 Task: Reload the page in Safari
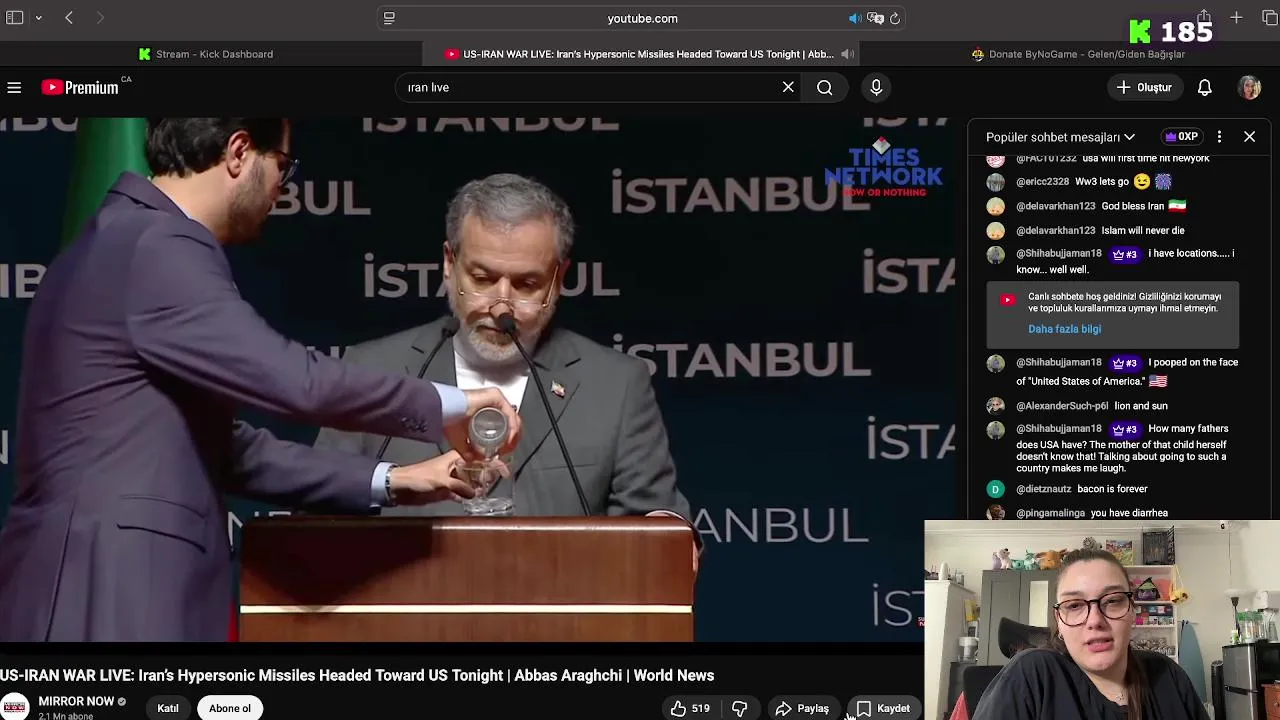(895, 18)
